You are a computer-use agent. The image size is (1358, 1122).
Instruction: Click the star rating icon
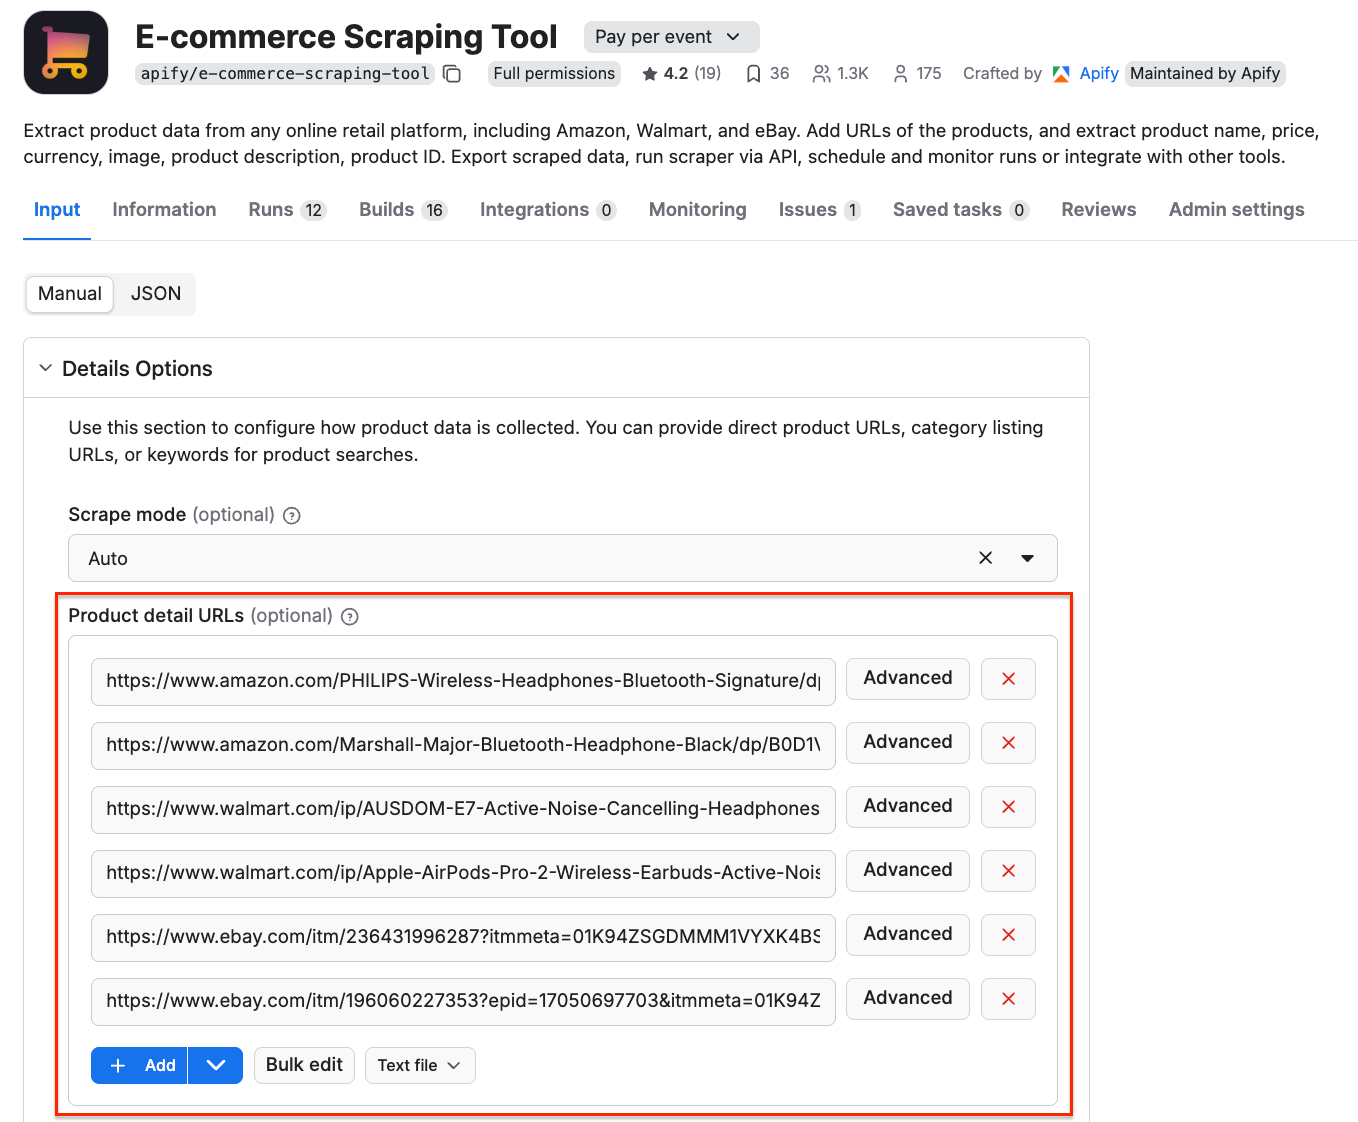pyautogui.click(x=648, y=72)
